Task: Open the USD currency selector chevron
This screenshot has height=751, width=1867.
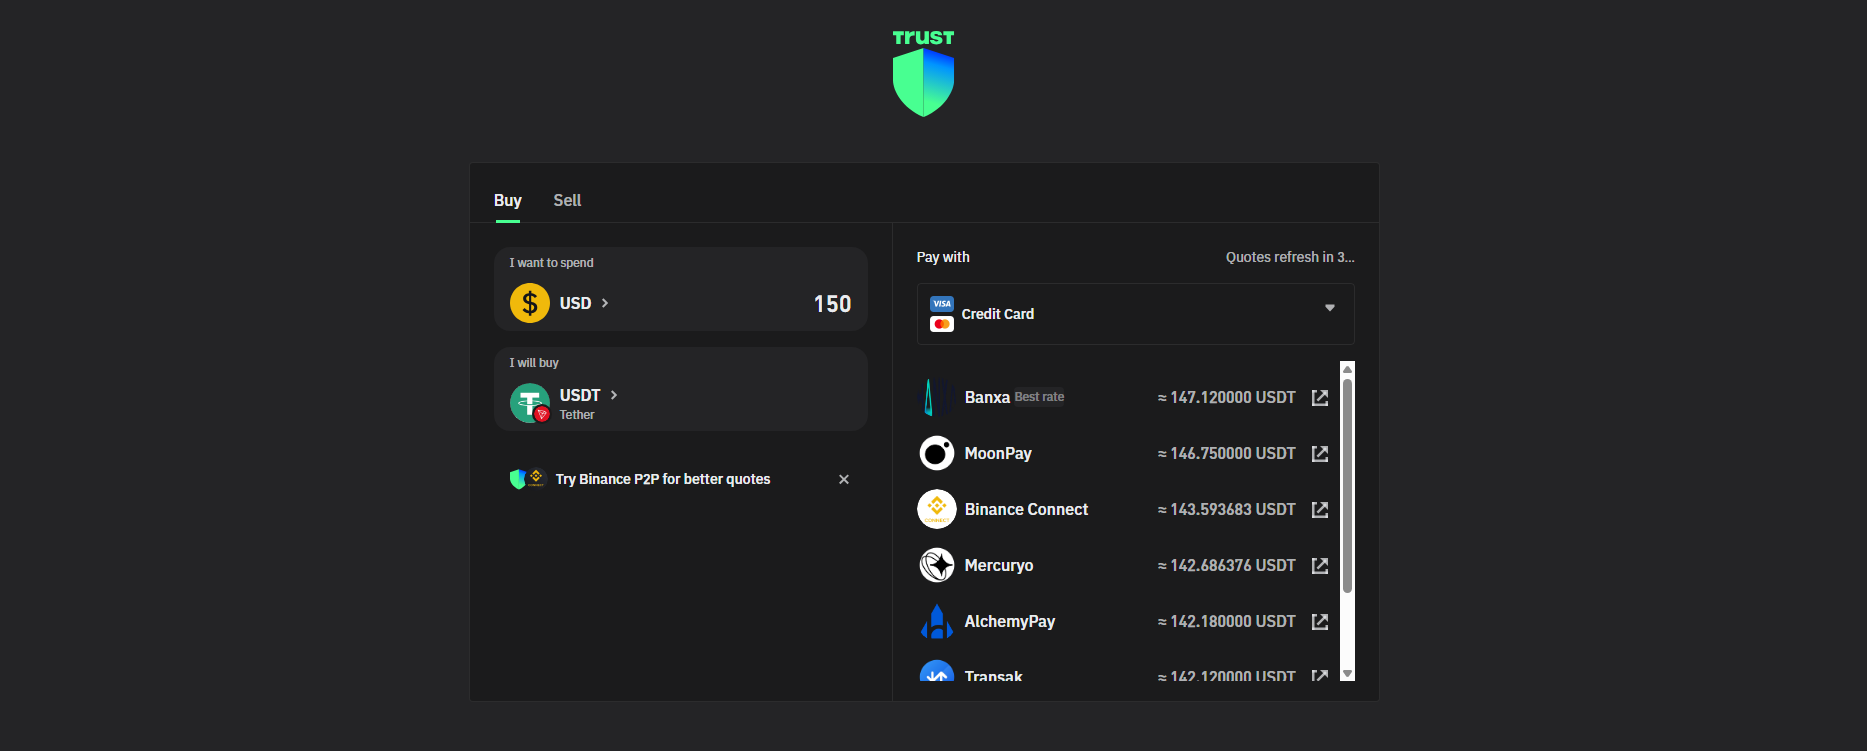Action: 605,303
